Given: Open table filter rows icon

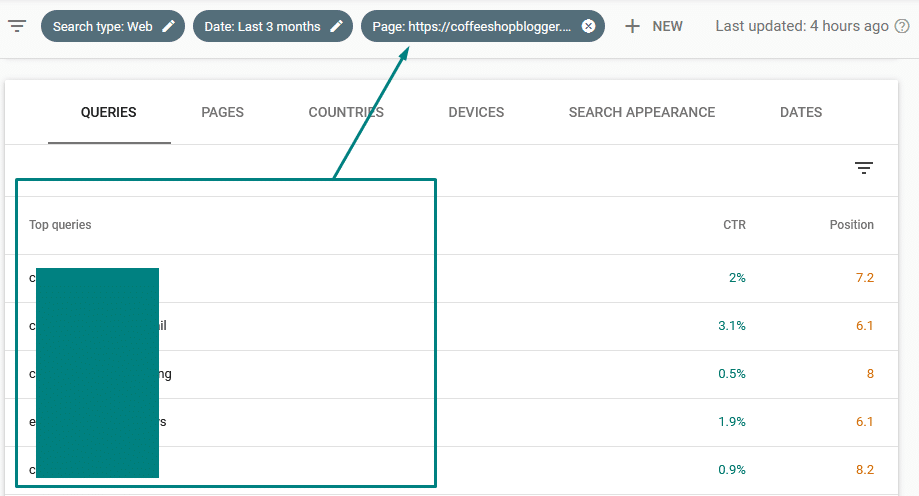Looking at the screenshot, I should [863, 168].
